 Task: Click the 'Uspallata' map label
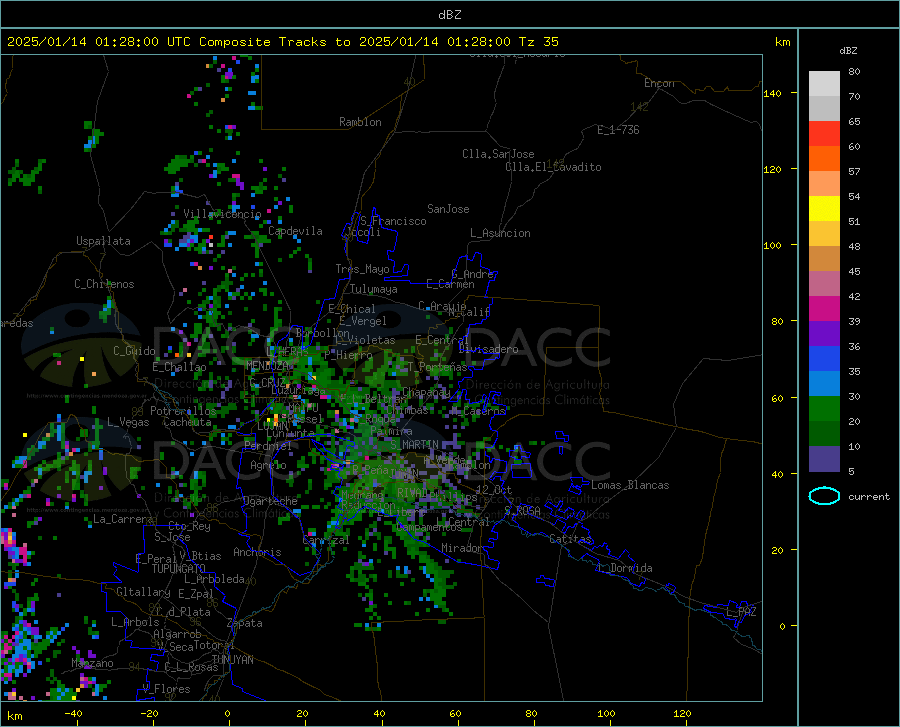tap(103, 241)
